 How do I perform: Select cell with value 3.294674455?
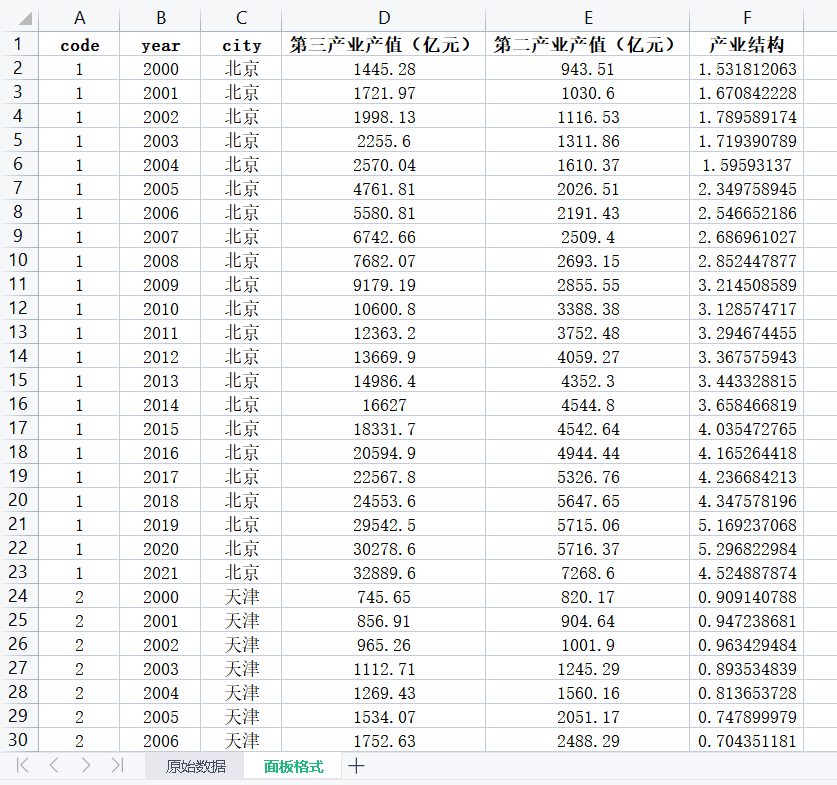pyautogui.click(x=747, y=332)
